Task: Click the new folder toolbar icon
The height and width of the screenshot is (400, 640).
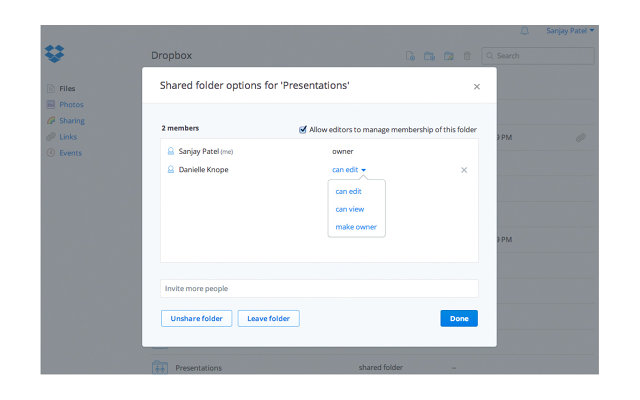Action: click(429, 56)
